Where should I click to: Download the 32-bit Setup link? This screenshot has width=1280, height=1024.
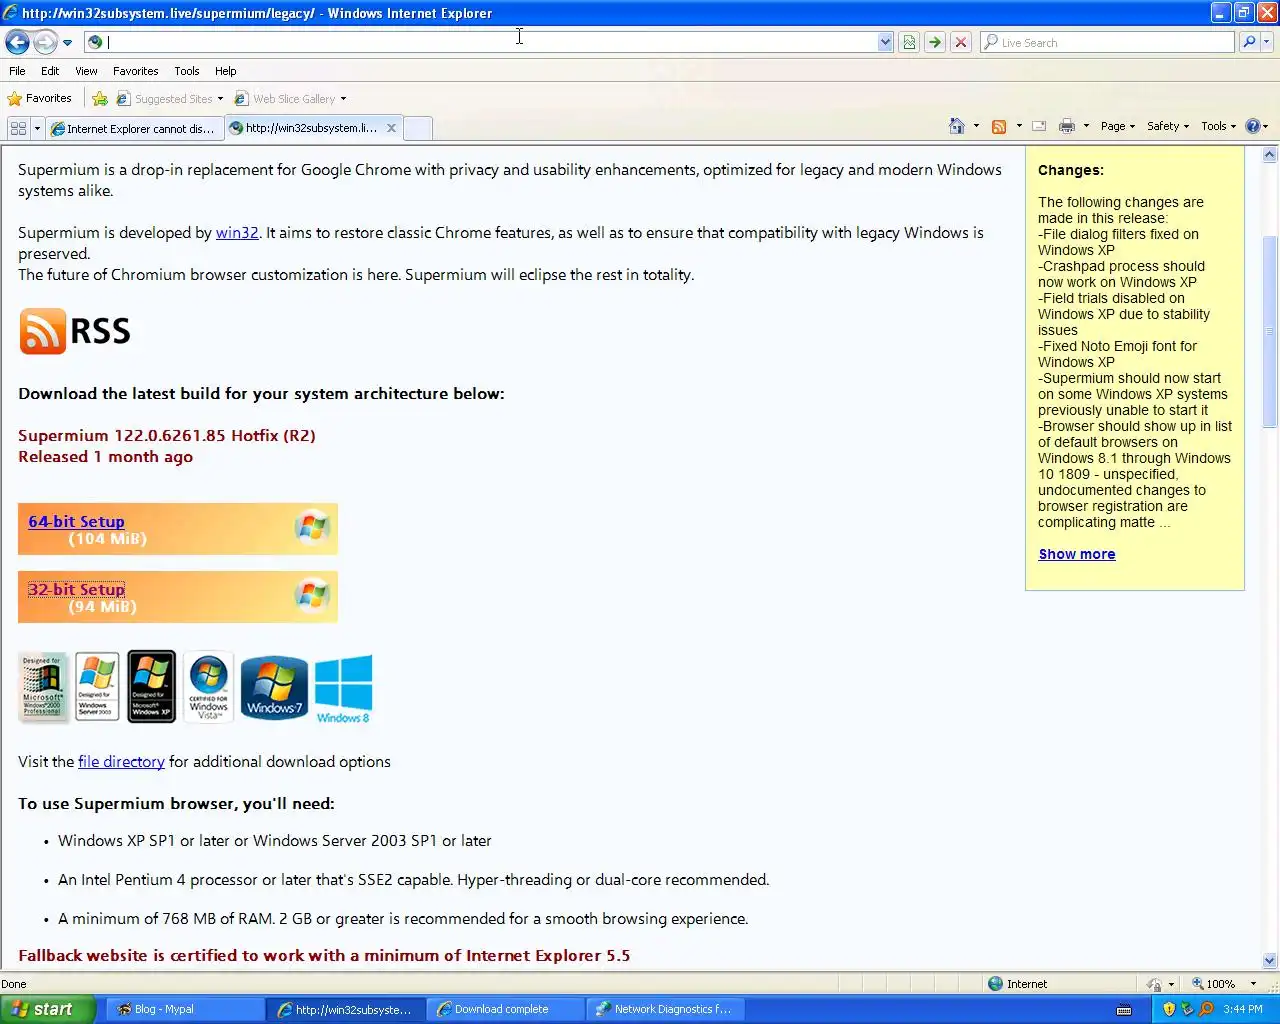pyautogui.click(x=76, y=589)
